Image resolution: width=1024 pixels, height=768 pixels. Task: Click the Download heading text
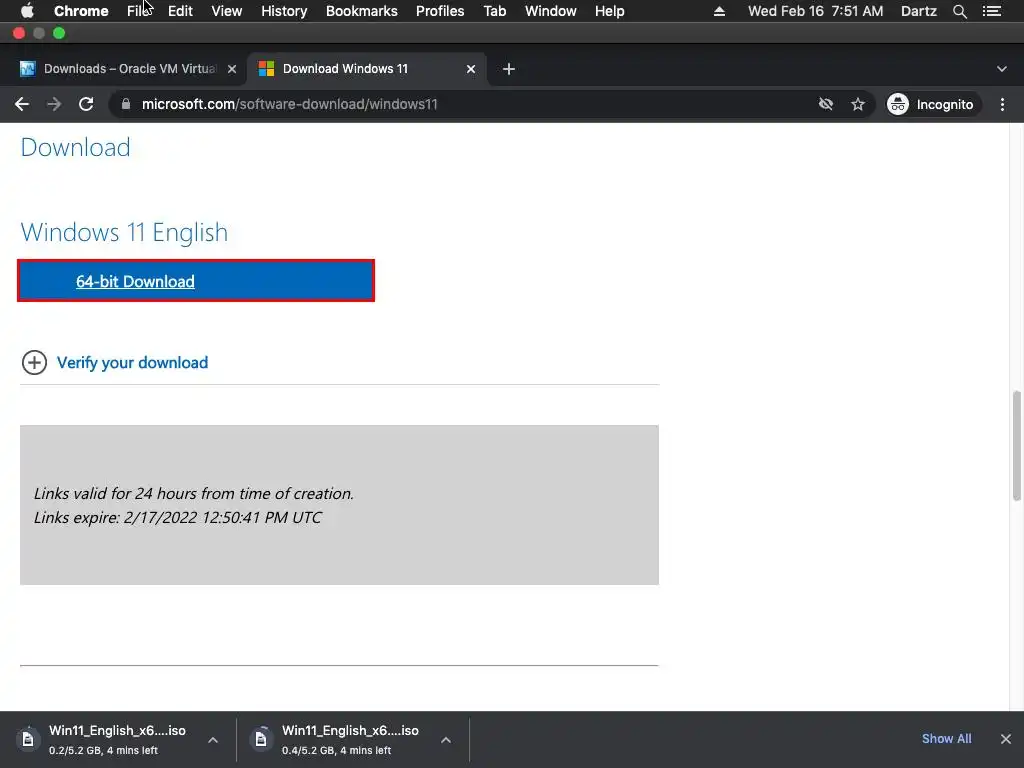tap(75, 147)
